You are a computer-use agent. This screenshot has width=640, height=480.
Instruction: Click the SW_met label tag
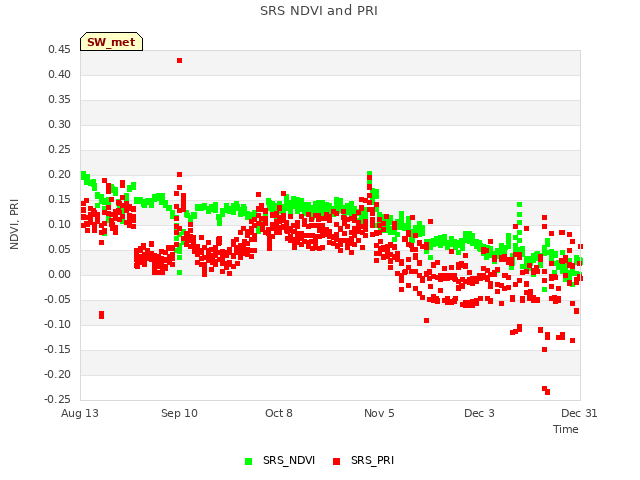[111, 42]
